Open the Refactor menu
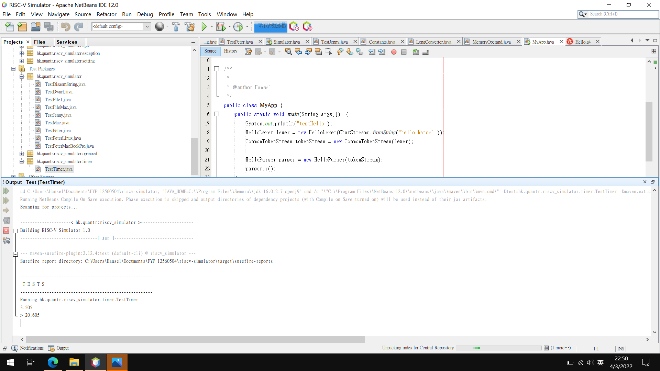This screenshot has width=660, height=371. pyautogui.click(x=106, y=14)
